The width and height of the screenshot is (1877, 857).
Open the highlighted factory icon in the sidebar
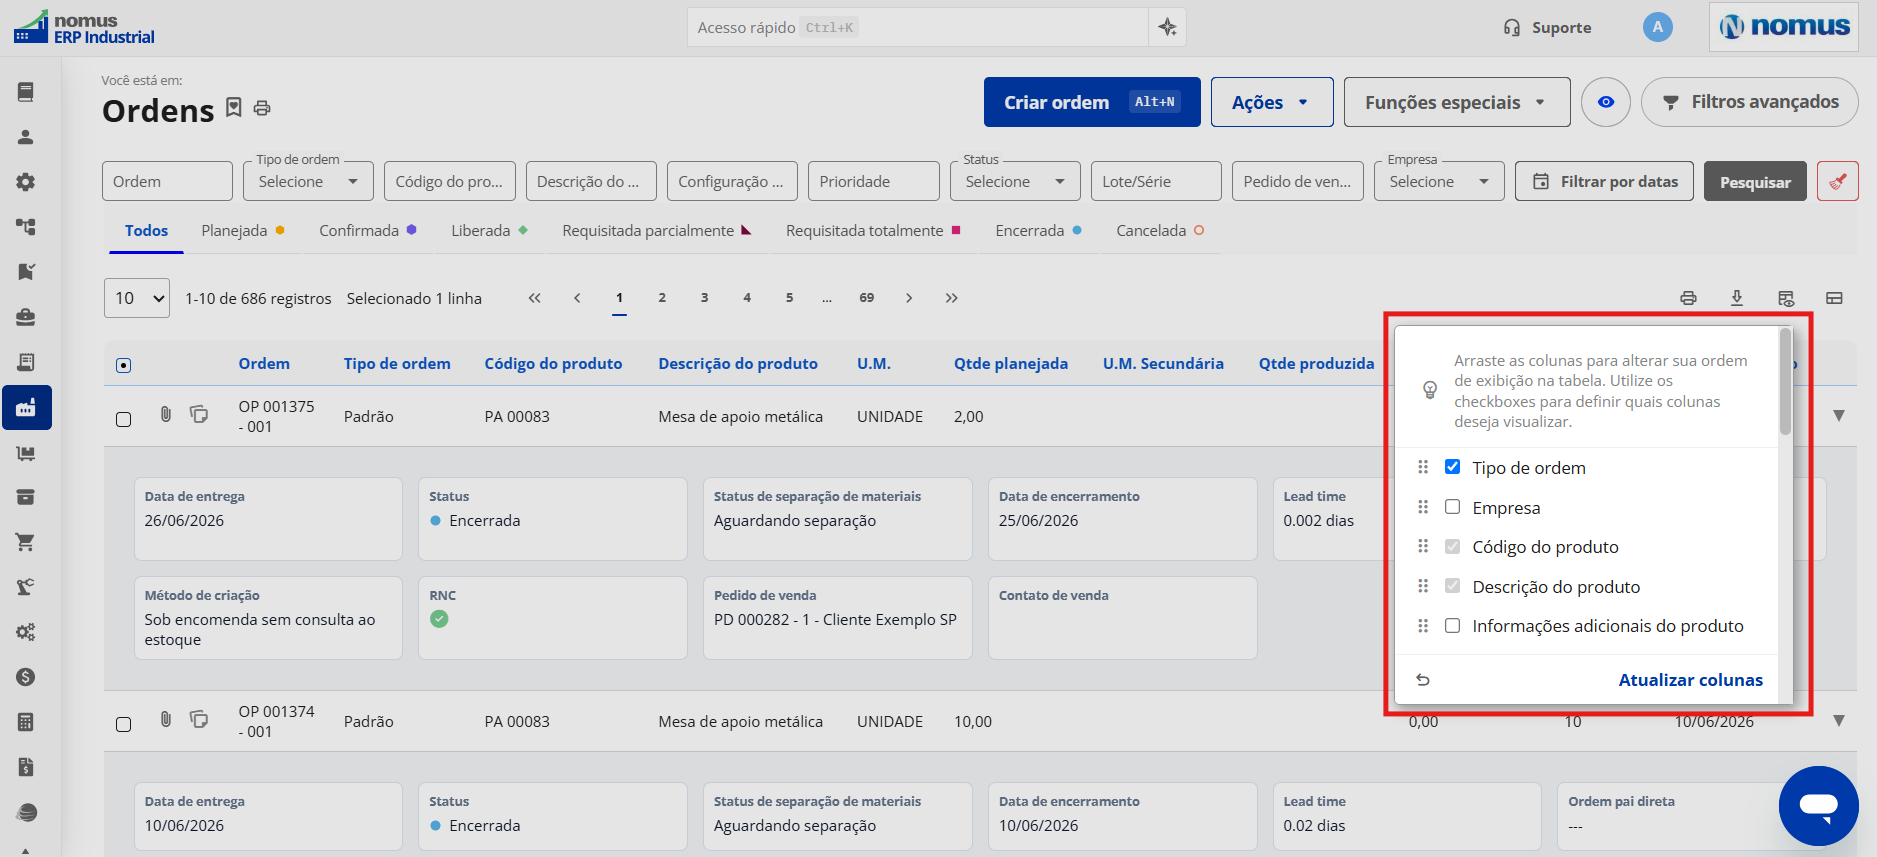pos(27,407)
